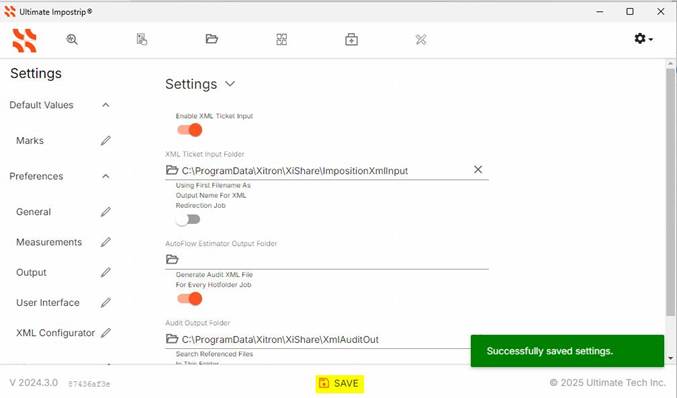Turn off Generate Audit XML File toggle
The height and width of the screenshot is (398, 677).
pos(190,299)
